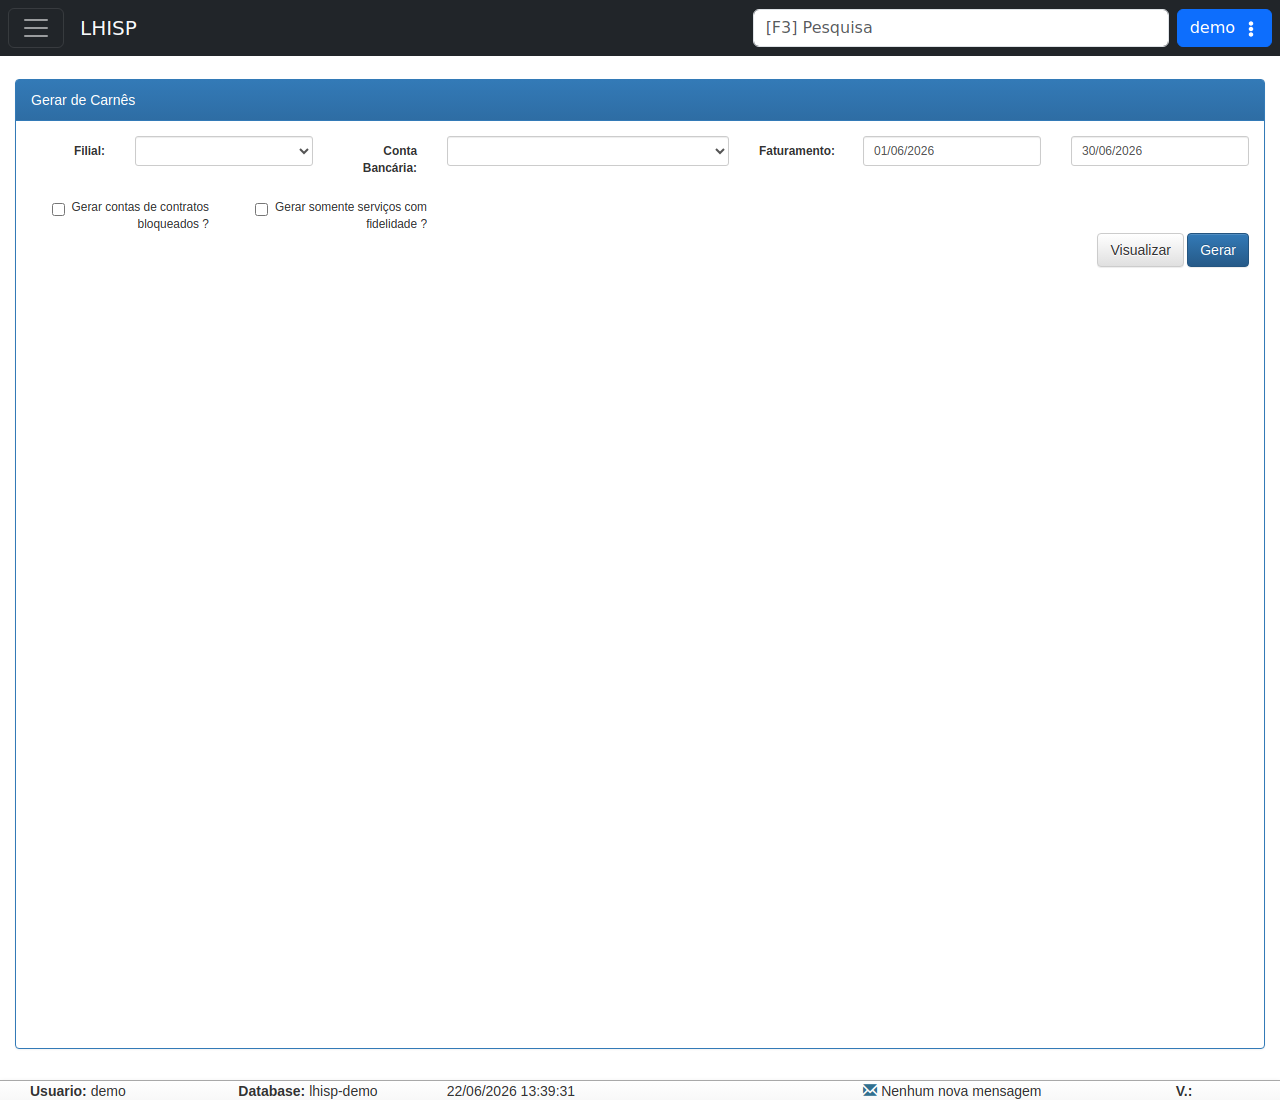Image resolution: width=1280 pixels, height=1100 pixels.
Task: Click the LHISP brand link
Action: tap(109, 28)
